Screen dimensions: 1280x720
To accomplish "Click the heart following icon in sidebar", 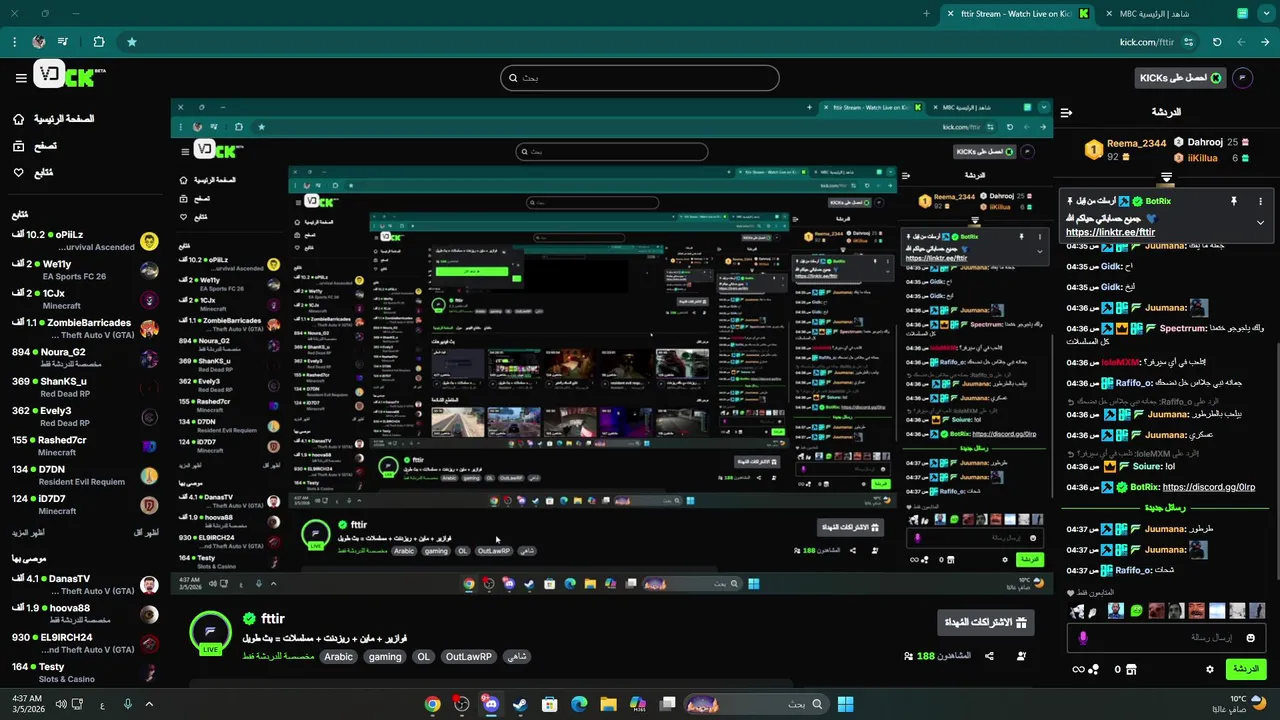I will click(18, 173).
